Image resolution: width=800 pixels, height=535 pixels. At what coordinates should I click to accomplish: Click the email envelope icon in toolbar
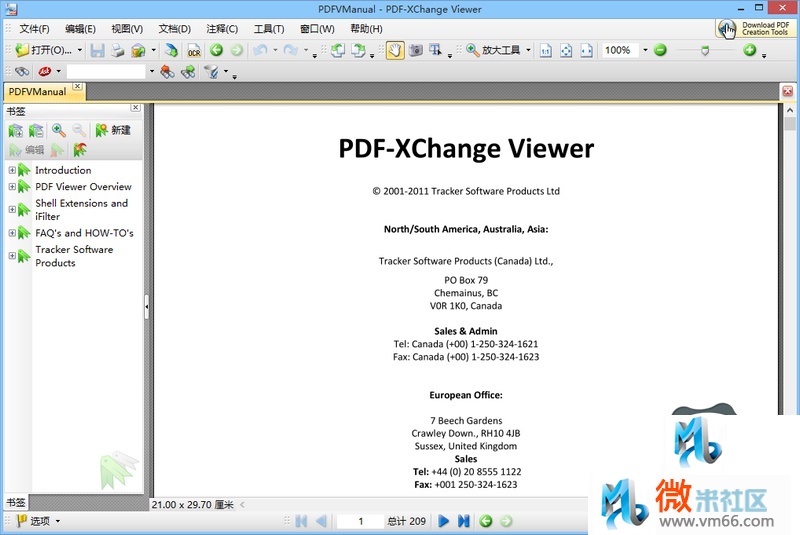click(x=139, y=50)
